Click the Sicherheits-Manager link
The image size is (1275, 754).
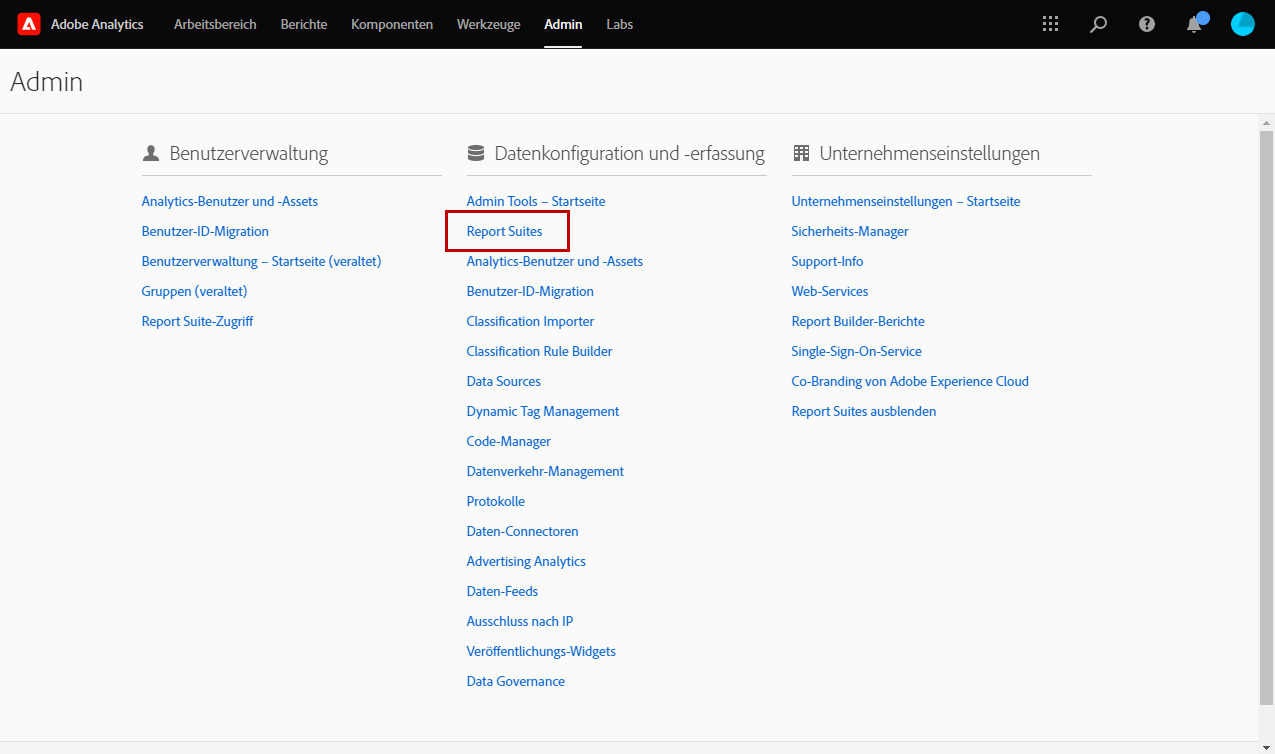pyautogui.click(x=850, y=231)
